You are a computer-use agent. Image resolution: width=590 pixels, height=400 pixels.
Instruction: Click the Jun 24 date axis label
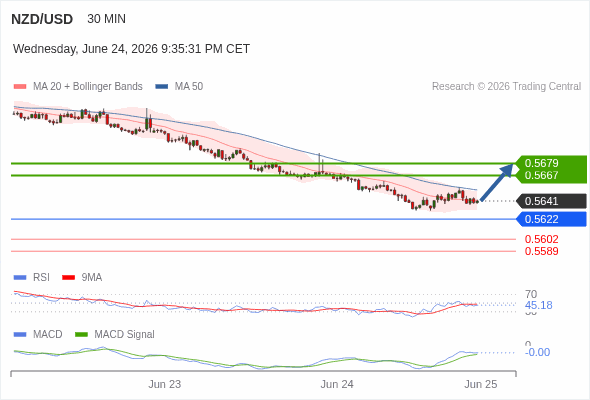tap(337, 385)
